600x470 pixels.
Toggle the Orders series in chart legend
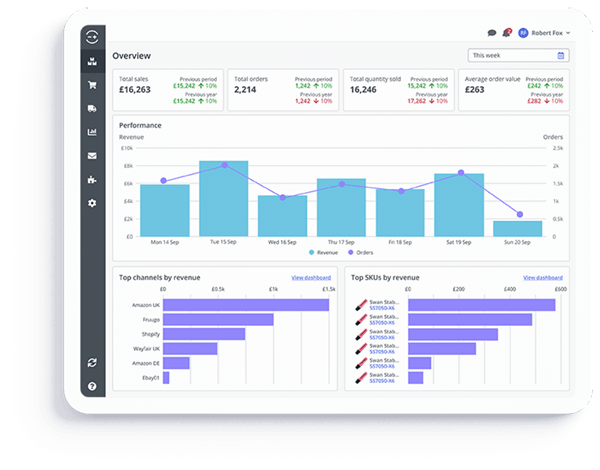pyautogui.click(x=360, y=253)
